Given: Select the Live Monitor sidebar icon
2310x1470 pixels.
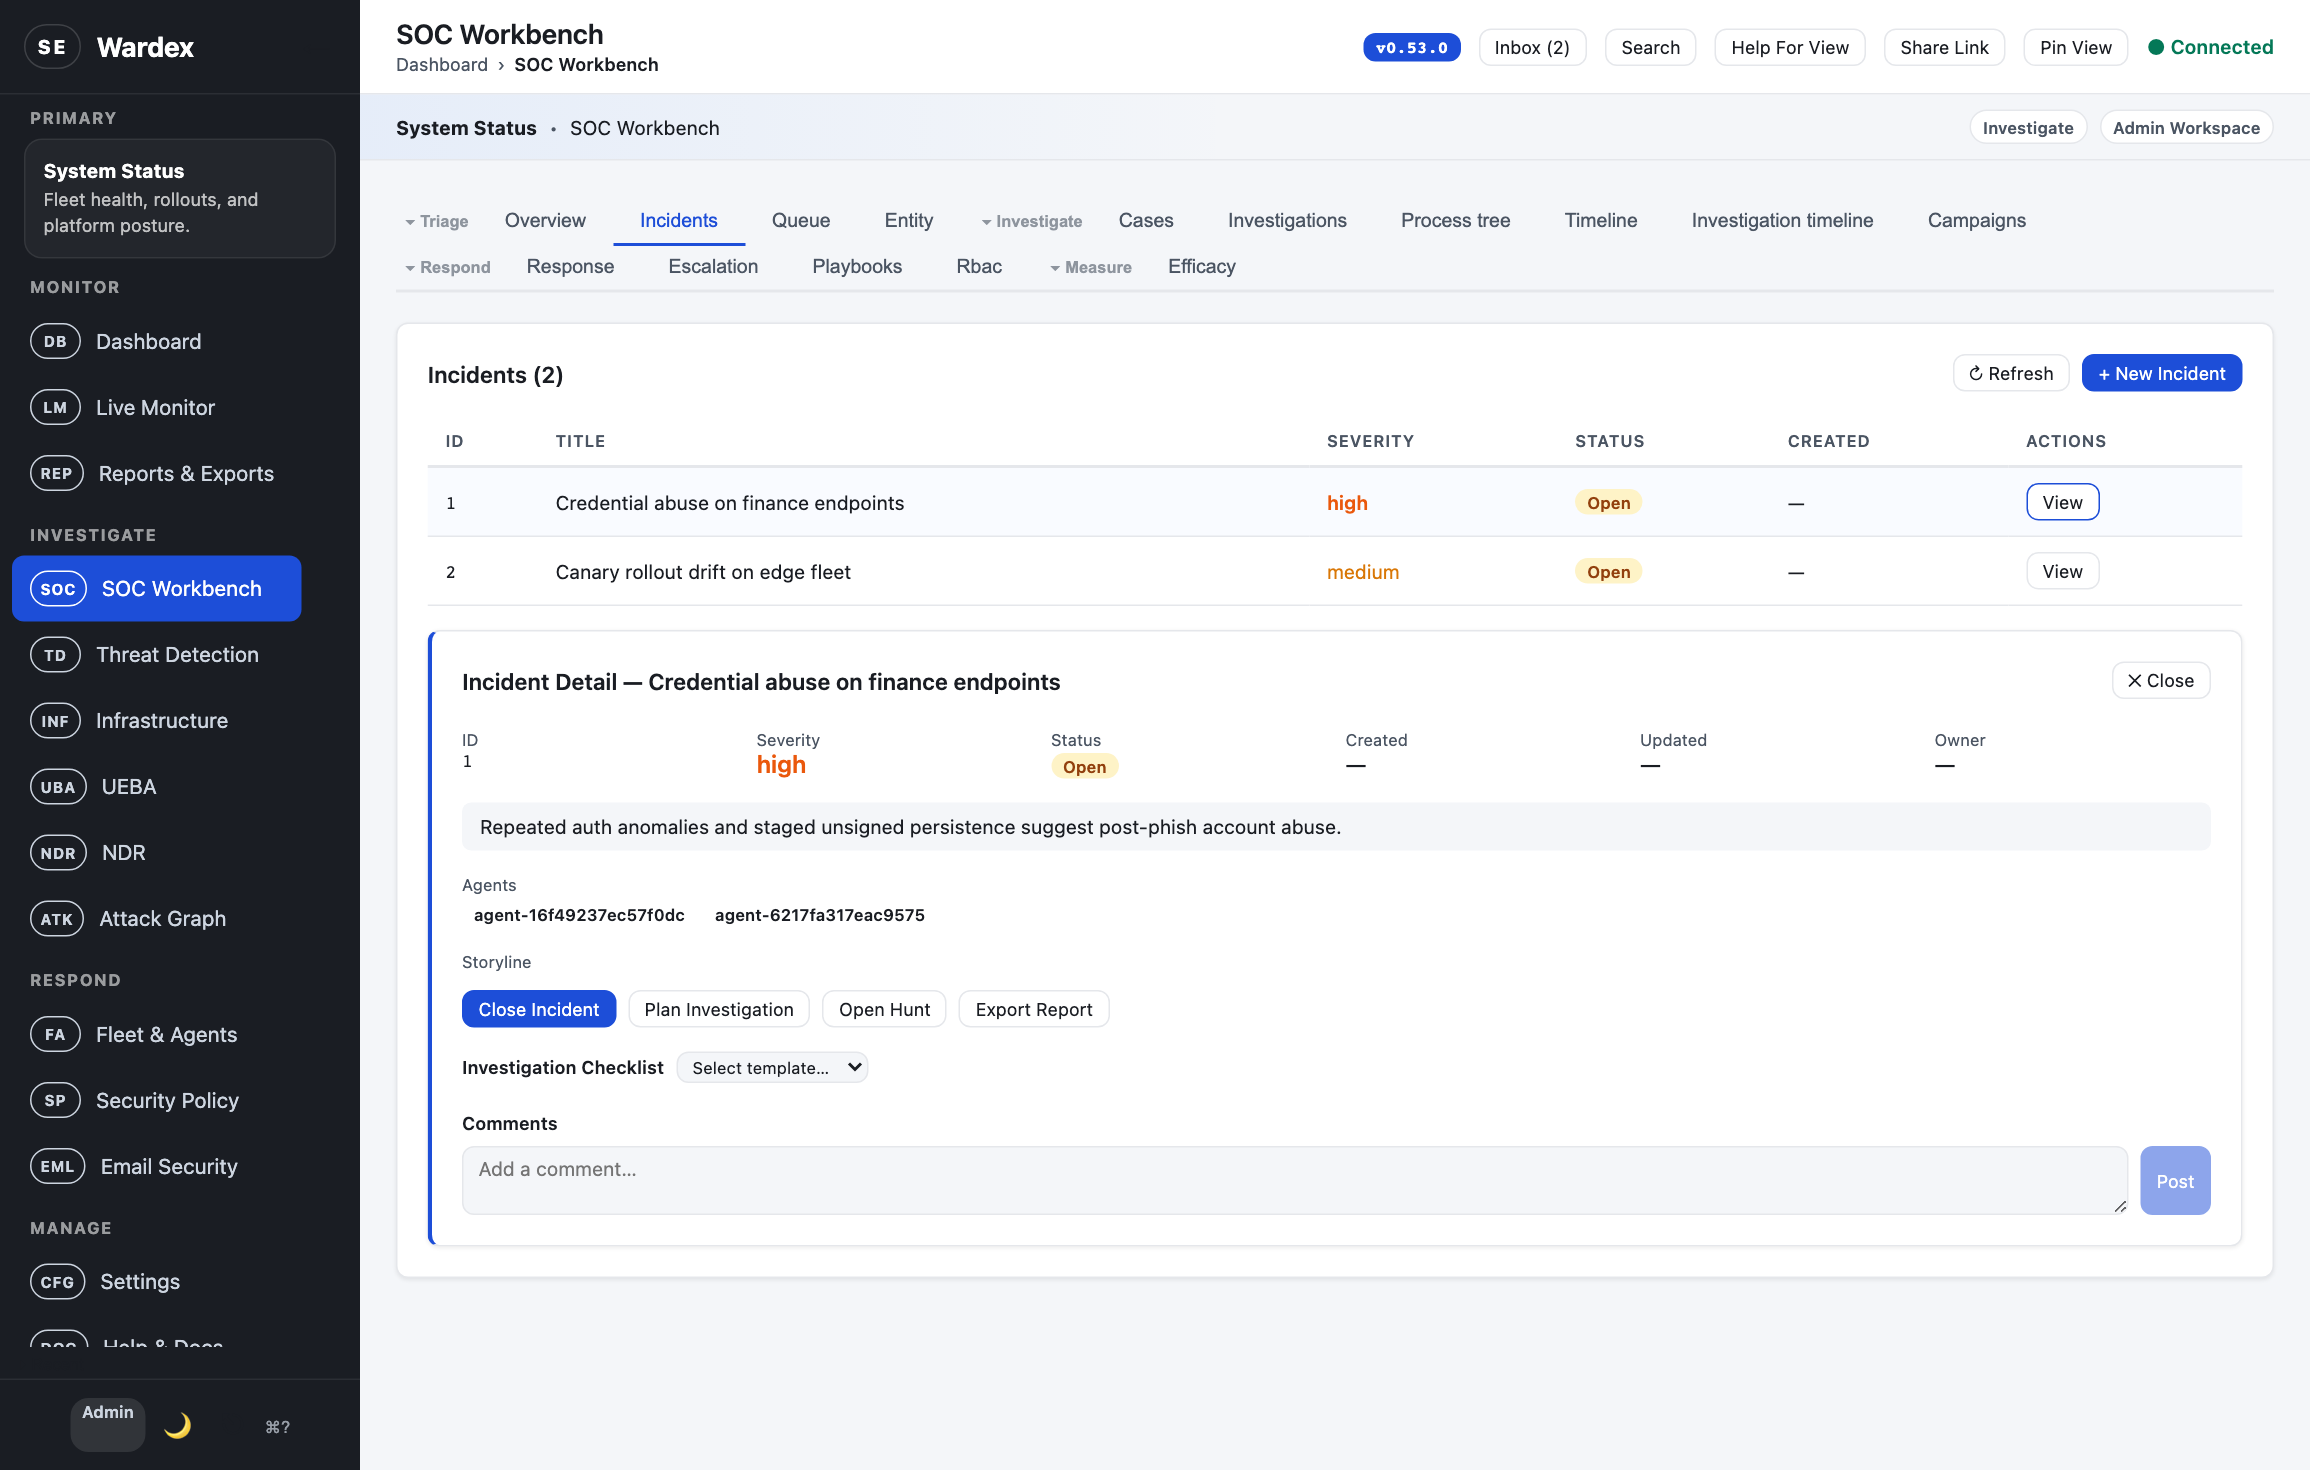Looking at the screenshot, I should pyautogui.click(x=55, y=407).
